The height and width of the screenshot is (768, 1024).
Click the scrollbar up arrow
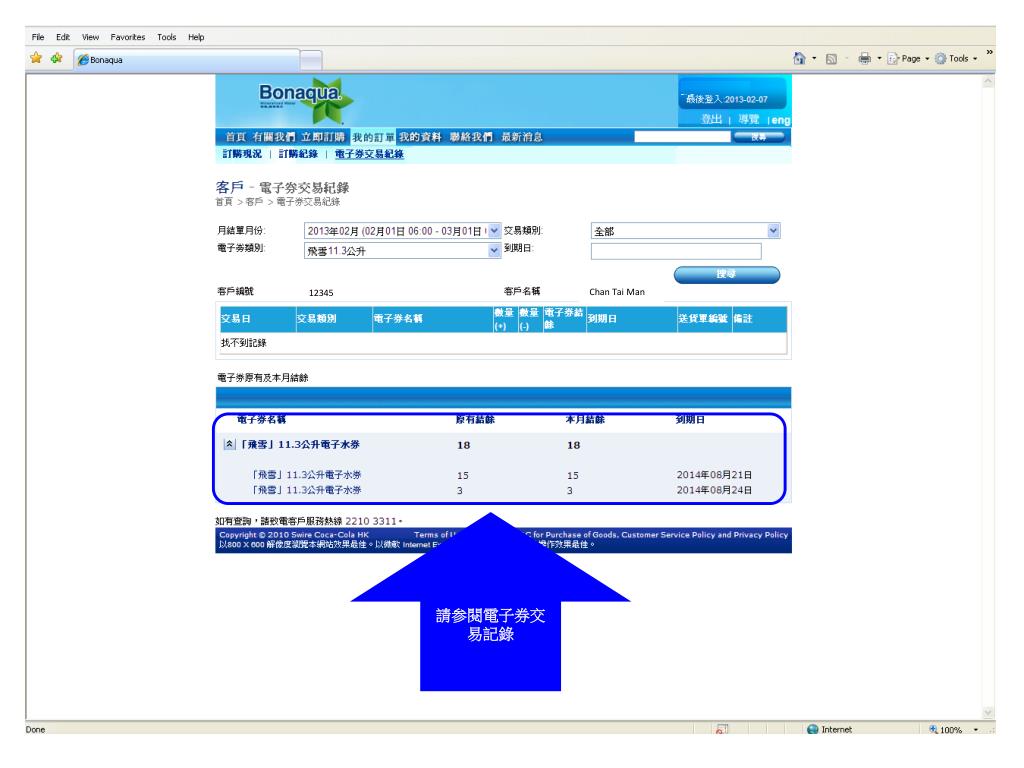[988, 82]
